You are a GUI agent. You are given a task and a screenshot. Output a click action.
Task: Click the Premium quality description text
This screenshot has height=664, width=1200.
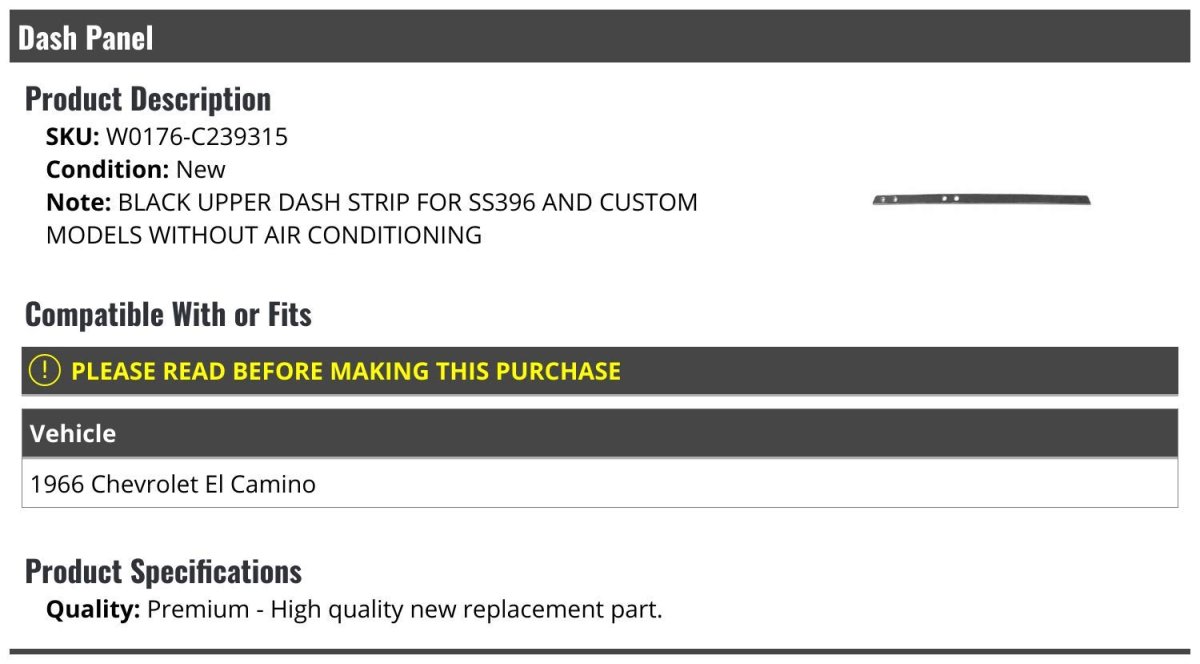tap(405, 609)
